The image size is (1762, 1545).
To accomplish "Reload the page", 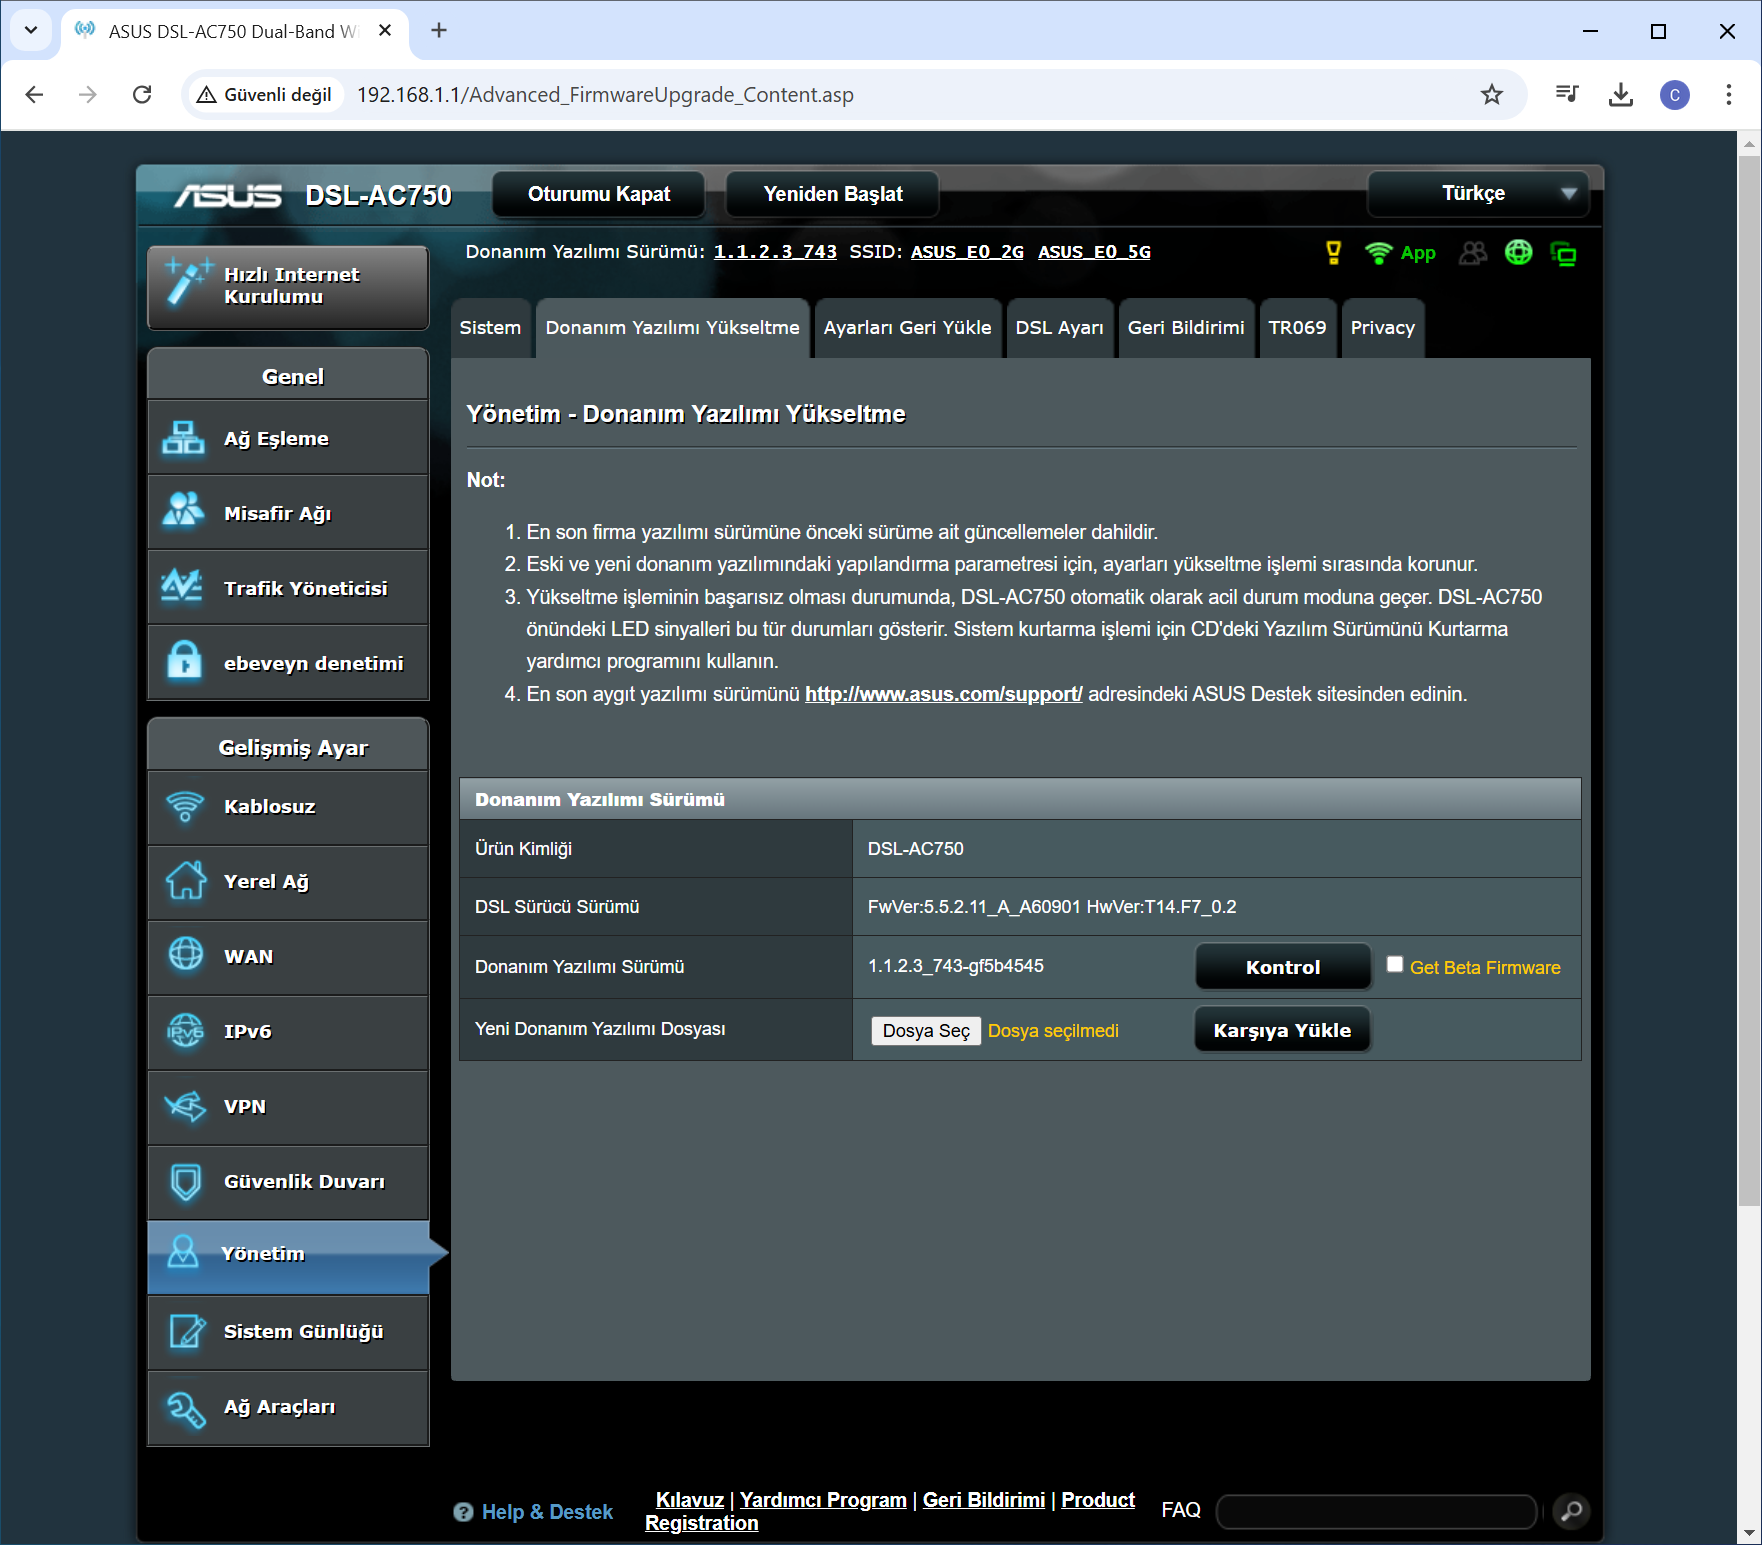I will (142, 95).
